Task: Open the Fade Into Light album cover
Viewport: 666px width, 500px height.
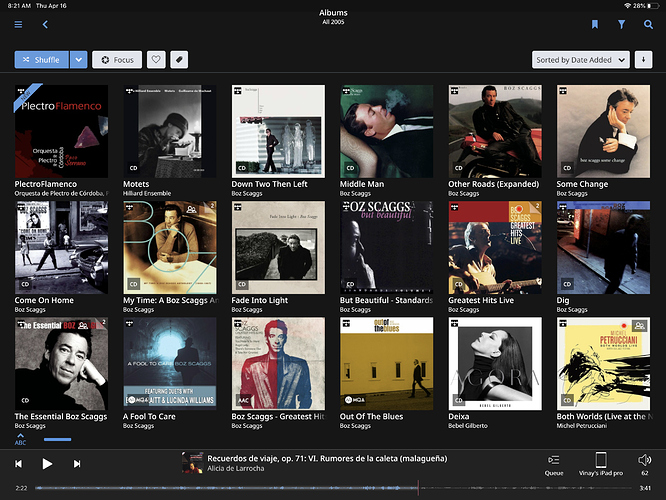Action: click(278, 247)
